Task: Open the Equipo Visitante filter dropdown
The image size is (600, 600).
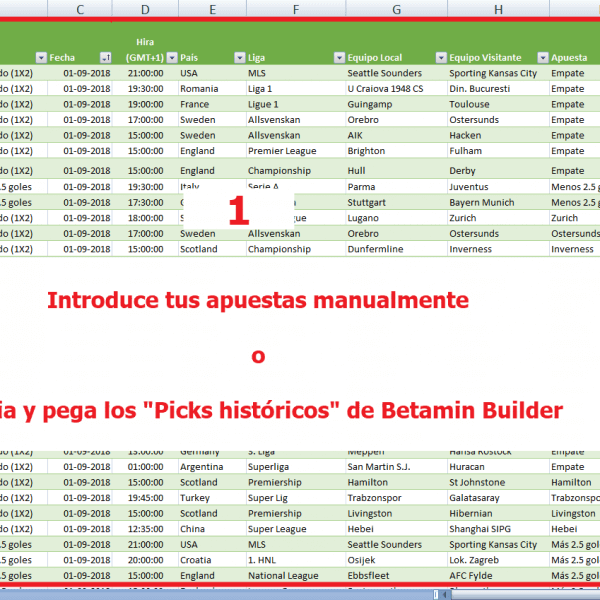Action: [x=543, y=57]
